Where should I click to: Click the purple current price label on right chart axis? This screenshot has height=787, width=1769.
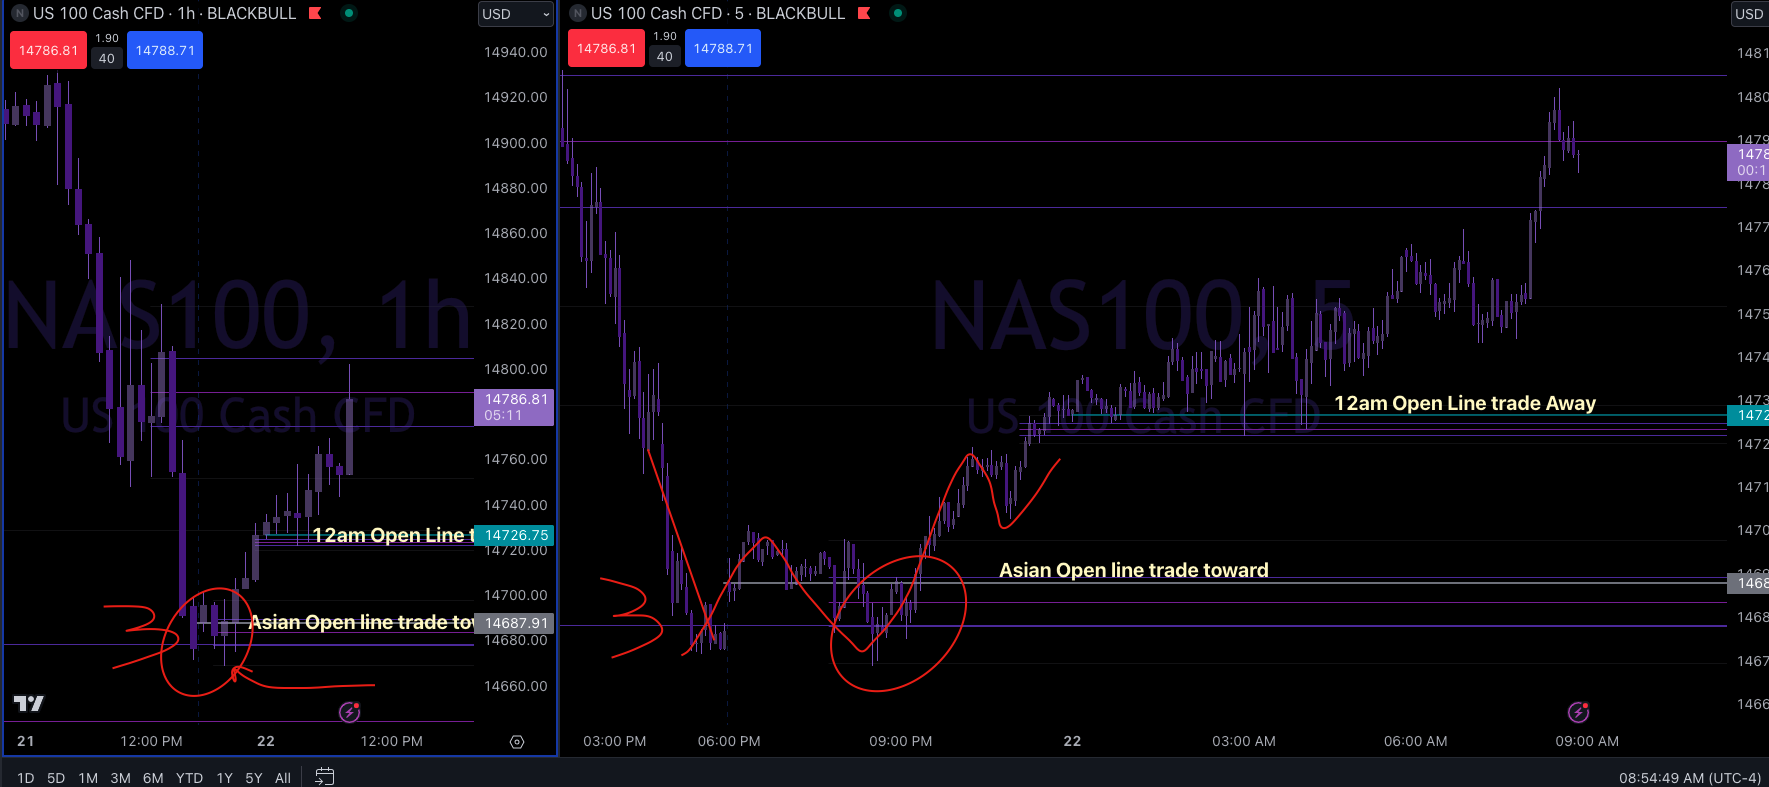coord(1748,162)
